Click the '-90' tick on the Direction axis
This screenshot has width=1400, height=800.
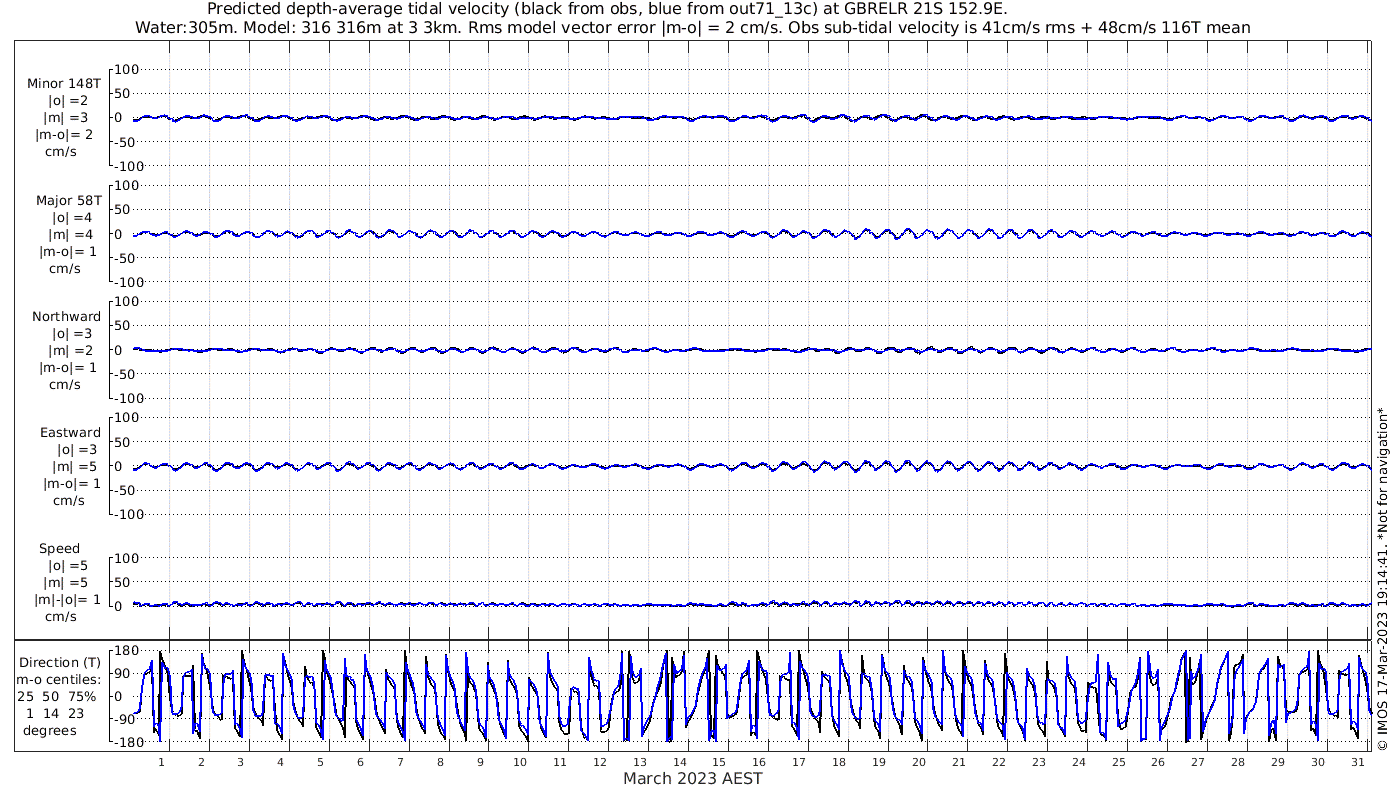(125, 719)
